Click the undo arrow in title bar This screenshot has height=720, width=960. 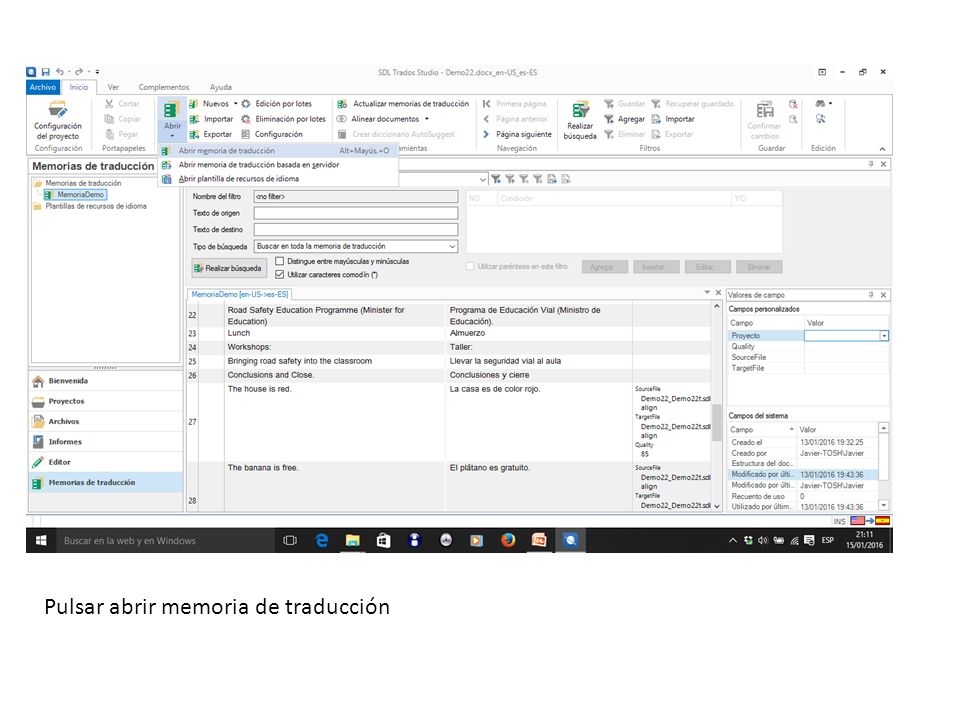[59, 72]
